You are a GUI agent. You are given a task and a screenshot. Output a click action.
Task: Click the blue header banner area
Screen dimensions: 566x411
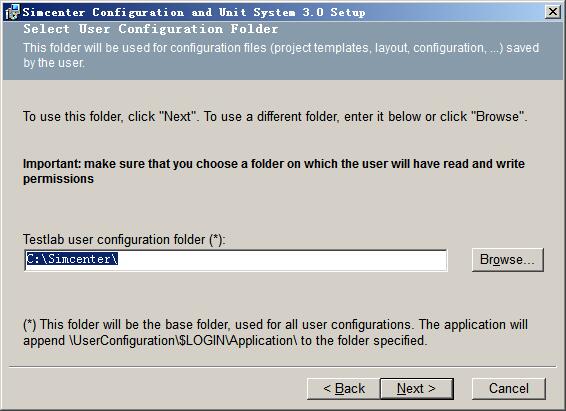pyautogui.click(x=283, y=50)
